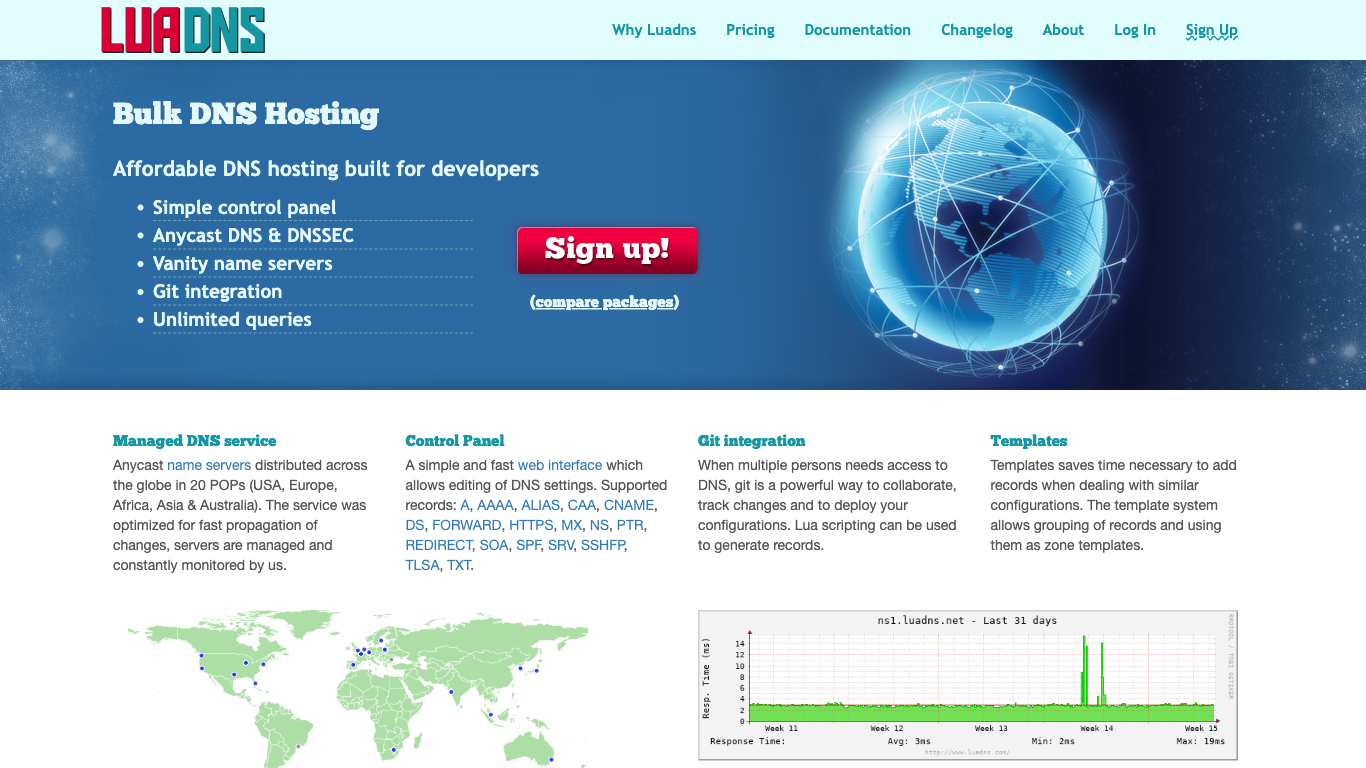Open the name servers link
The height and width of the screenshot is (768, 1366).
click(x=209, y=465)
